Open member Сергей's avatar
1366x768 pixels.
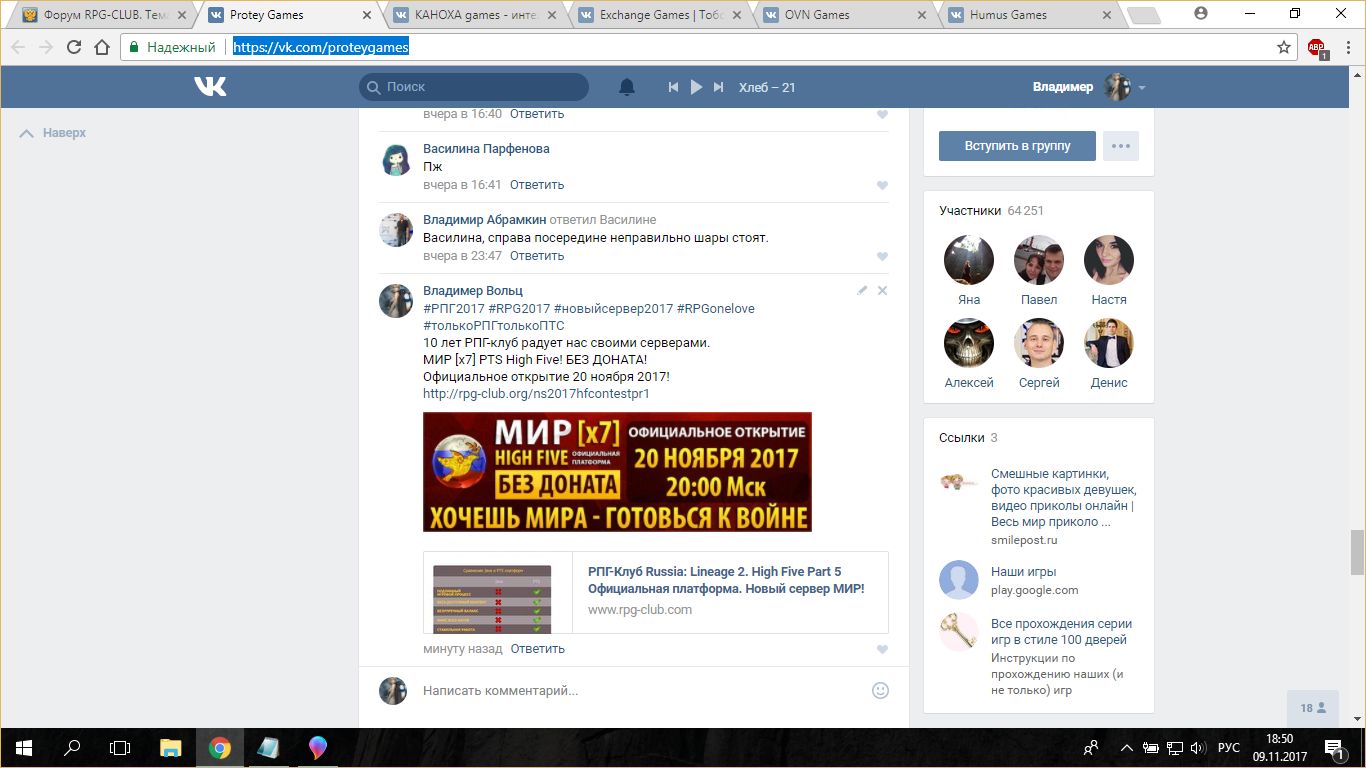tap(1039, 343)
